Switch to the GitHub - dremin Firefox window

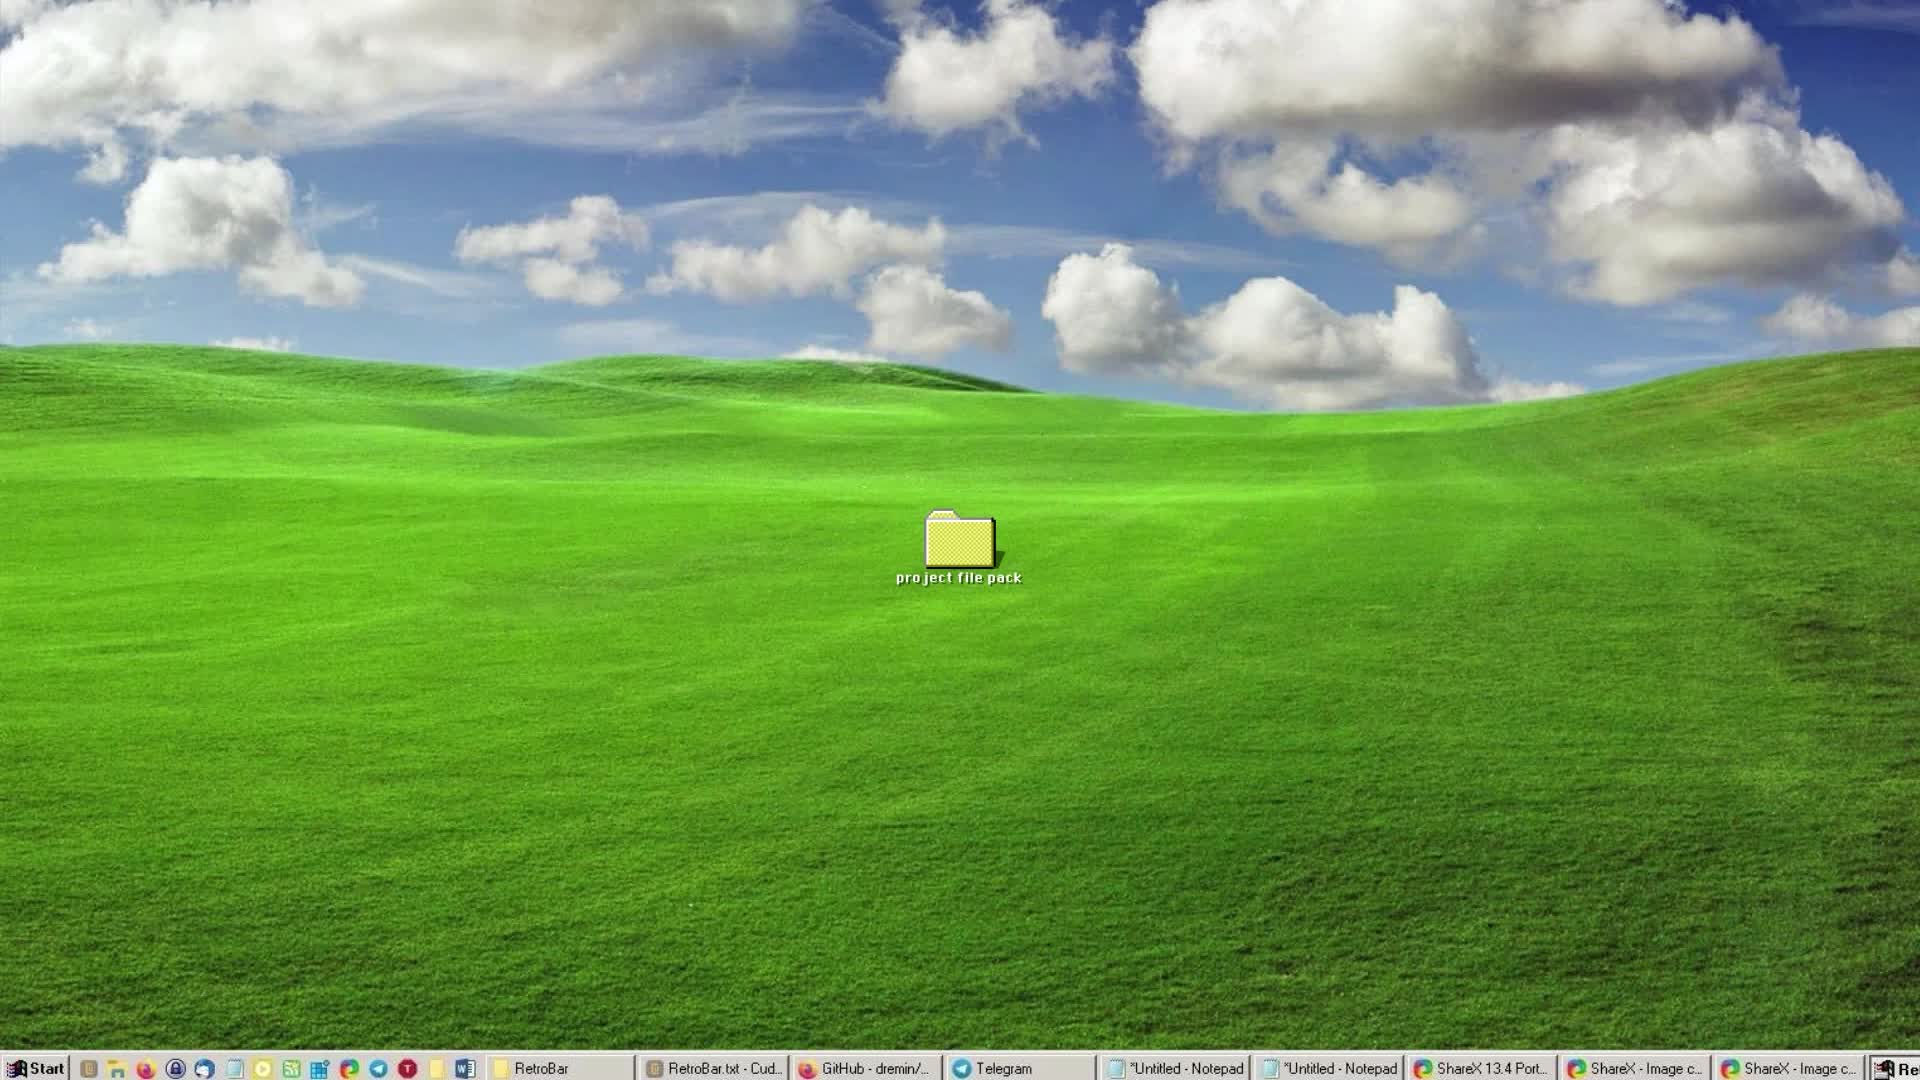click(x=867, y=1069)
